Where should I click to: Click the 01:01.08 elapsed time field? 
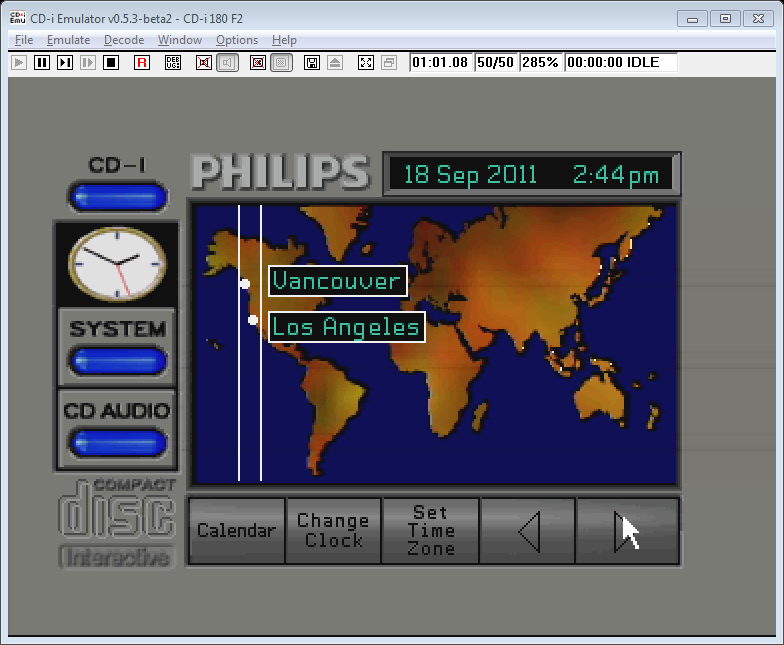440,62
